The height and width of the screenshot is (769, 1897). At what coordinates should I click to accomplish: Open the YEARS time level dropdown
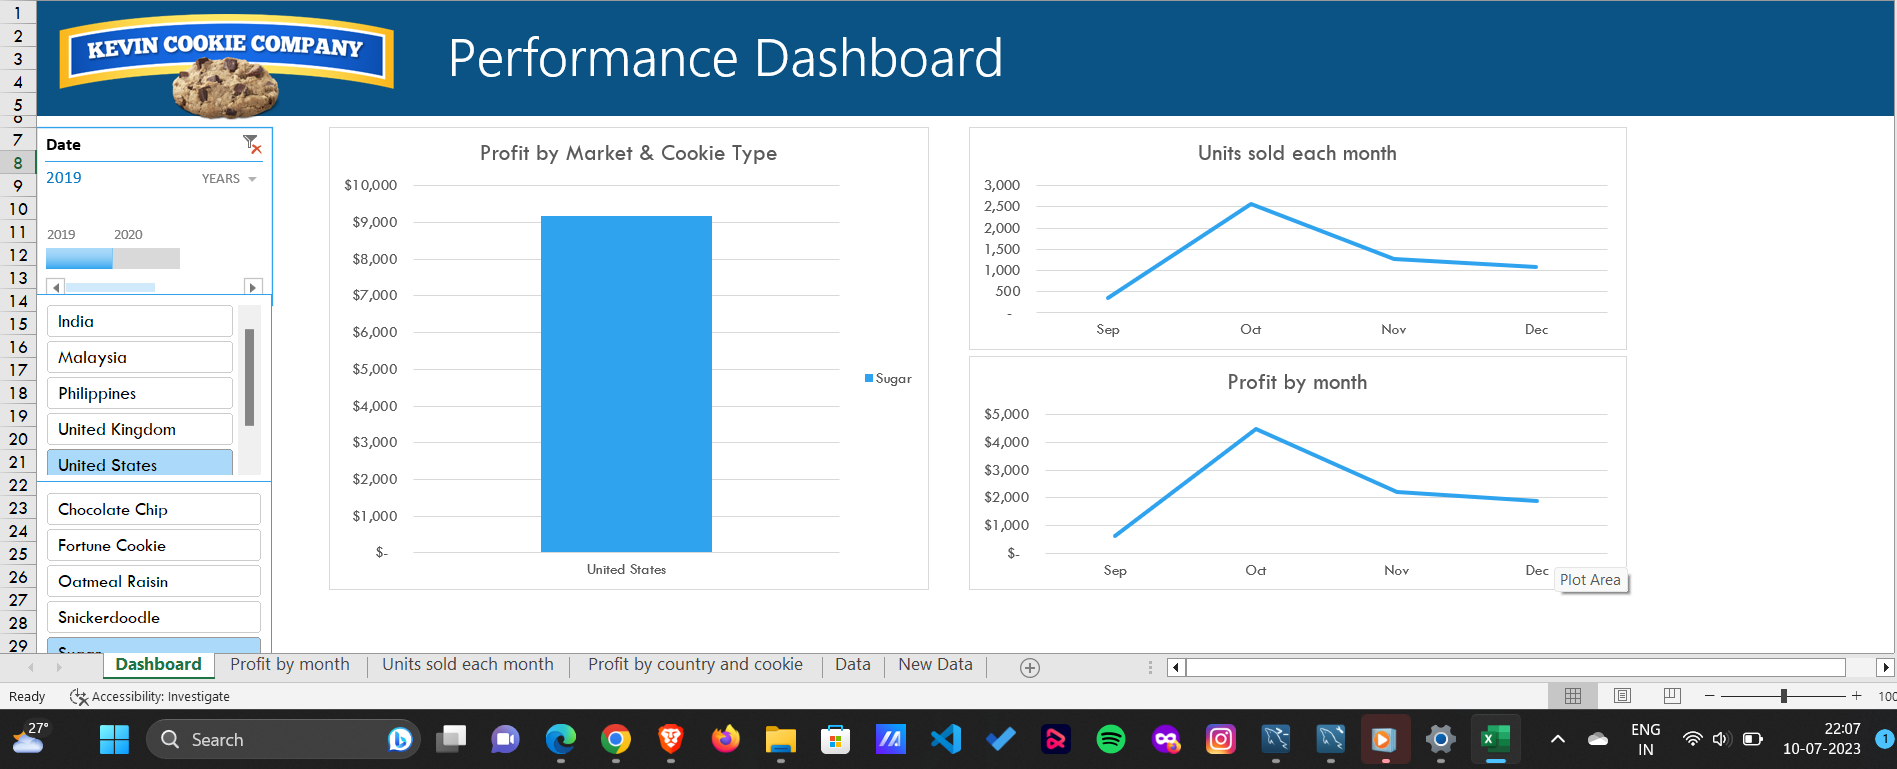[x=229, y=179]
